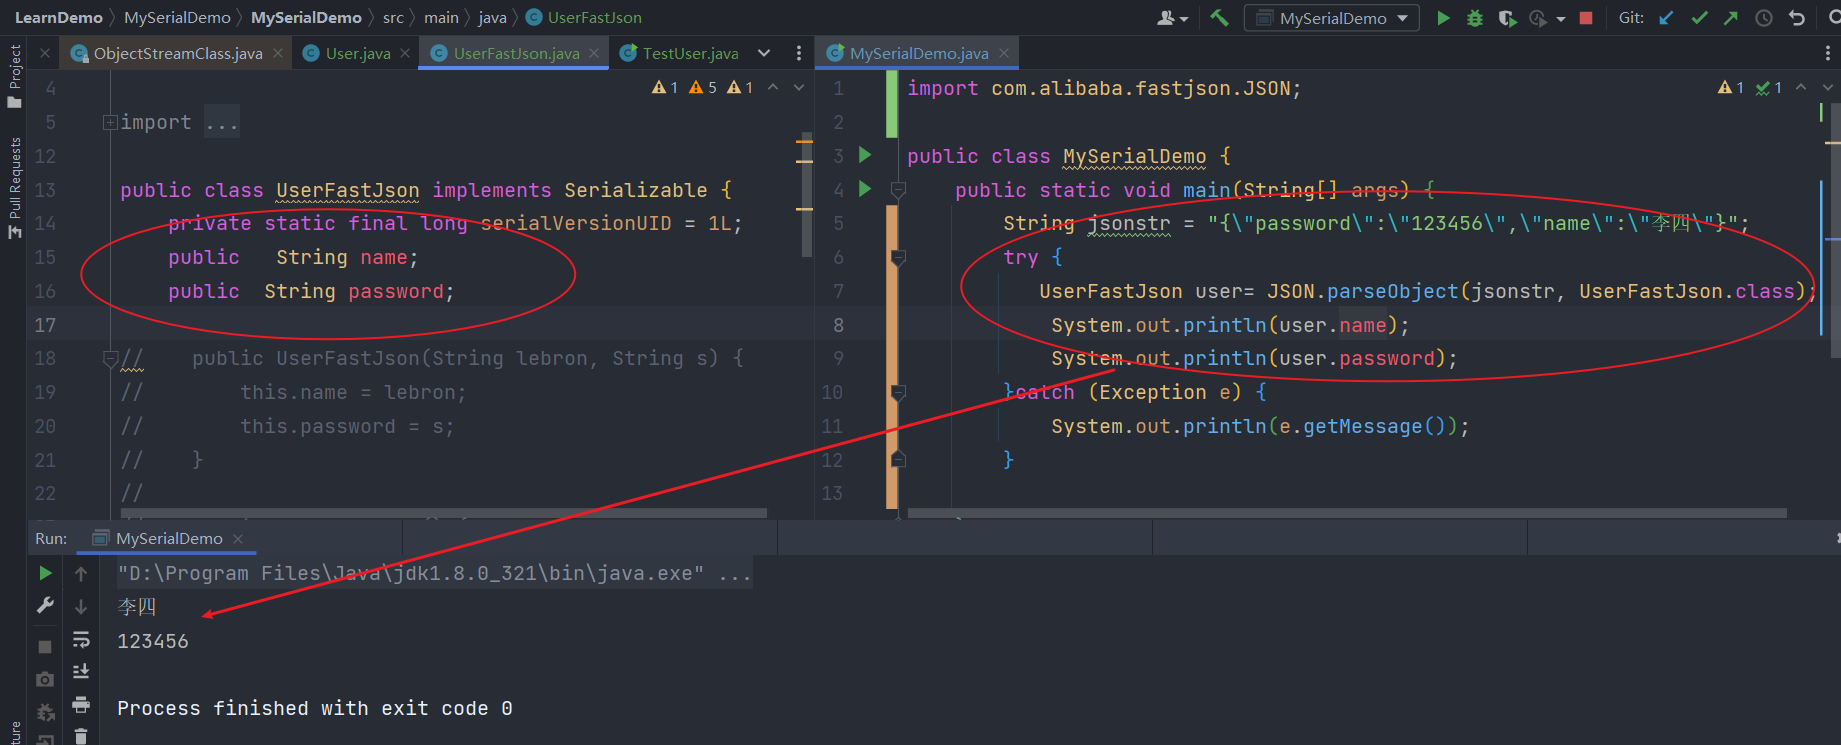The image size is (1841, 745).
Task: Click the src breadcrumb segment
Action: (x=393, y=18)
